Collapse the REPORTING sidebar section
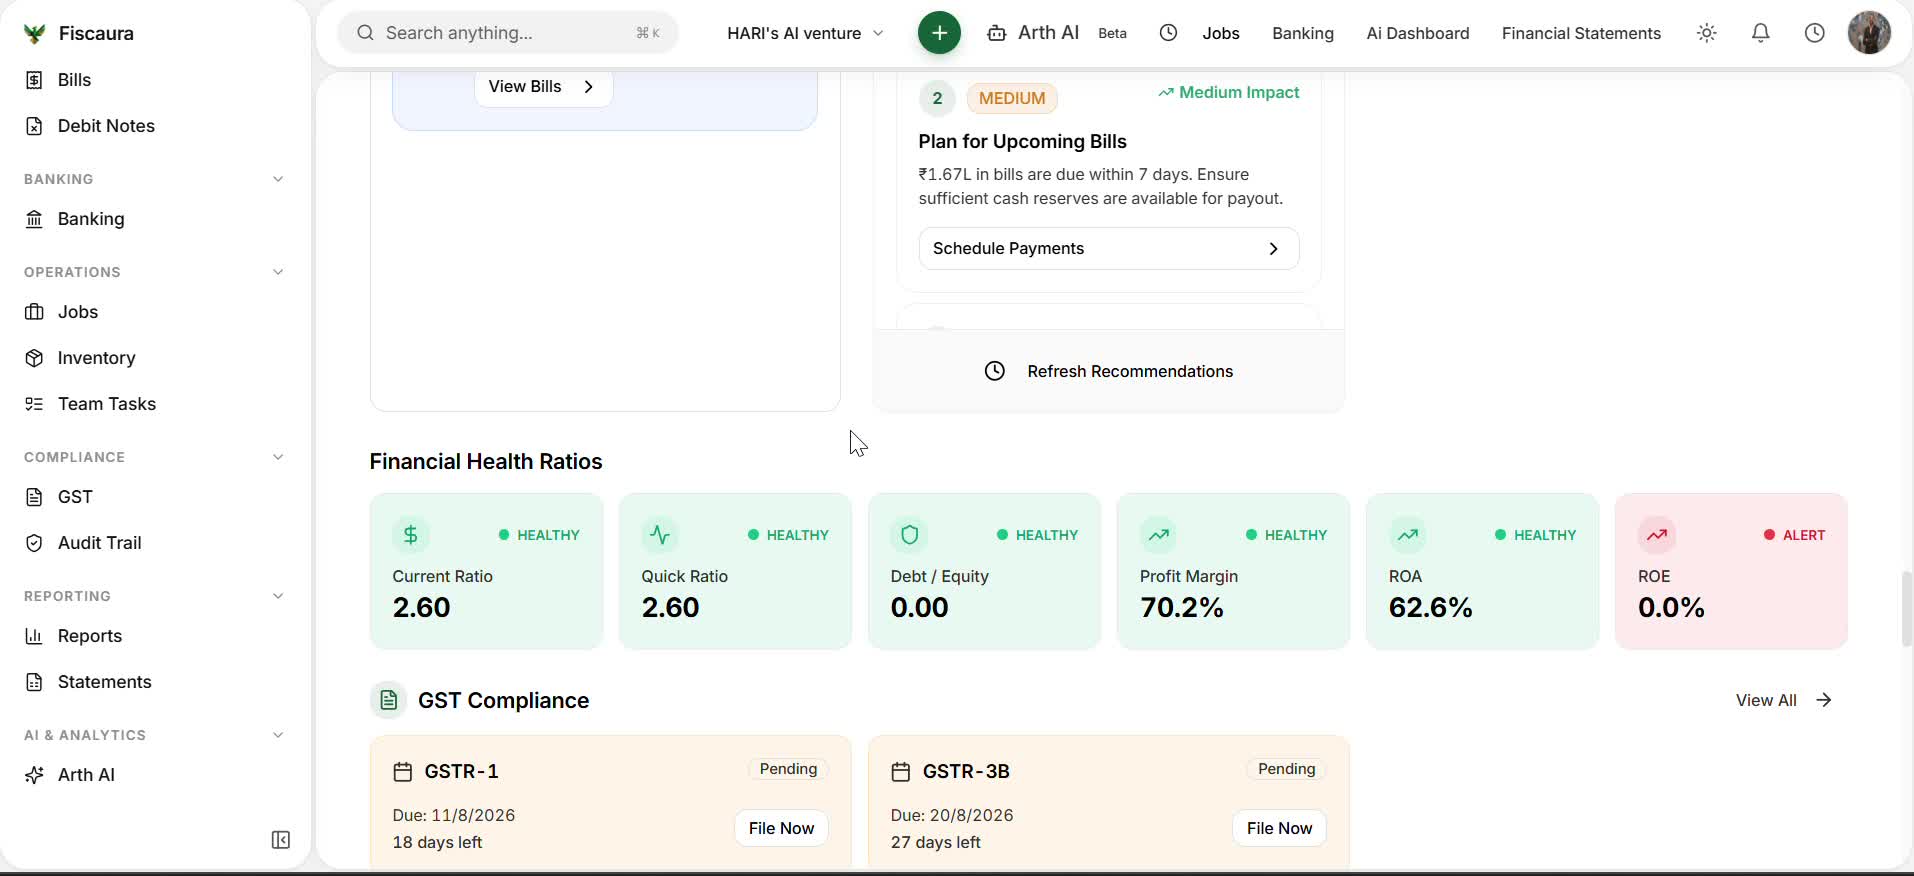This screenshot has width=1914, height=876. (x=278, y=596)
